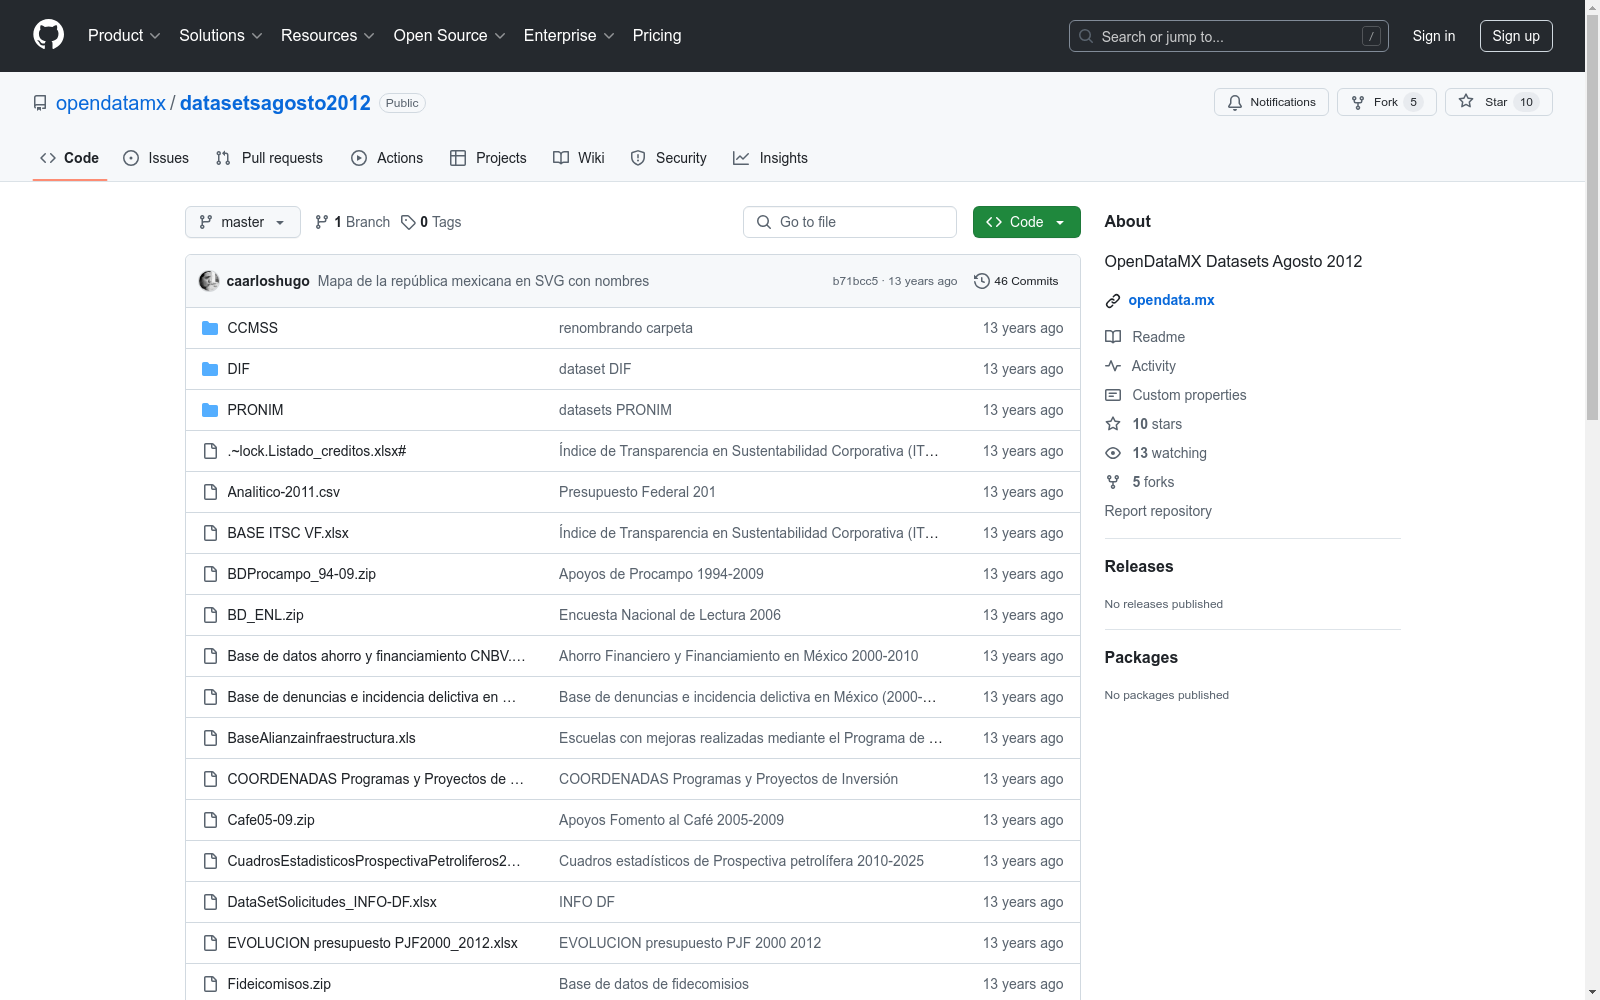1600x1000 pixels.
Task: Click the Sign in link
Action: coord(1433,36)
